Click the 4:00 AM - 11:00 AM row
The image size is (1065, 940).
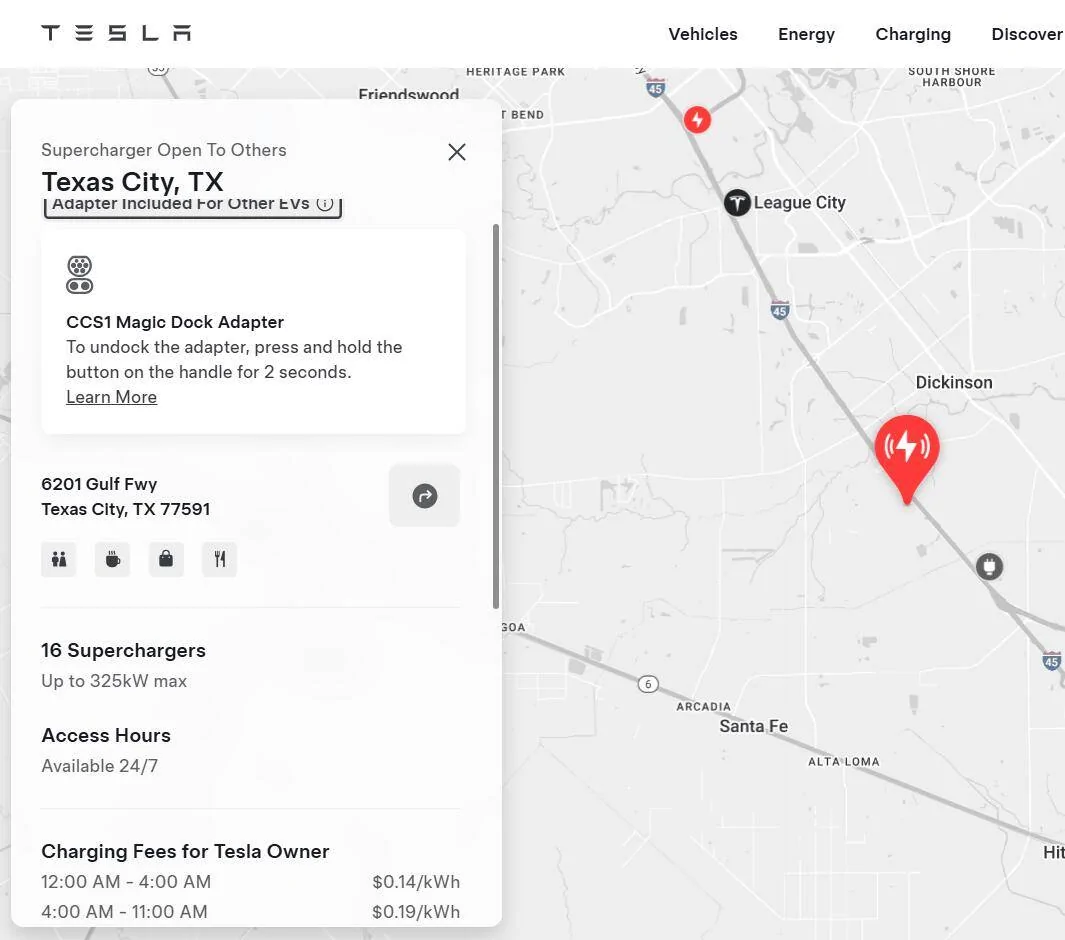coord(251,912)
